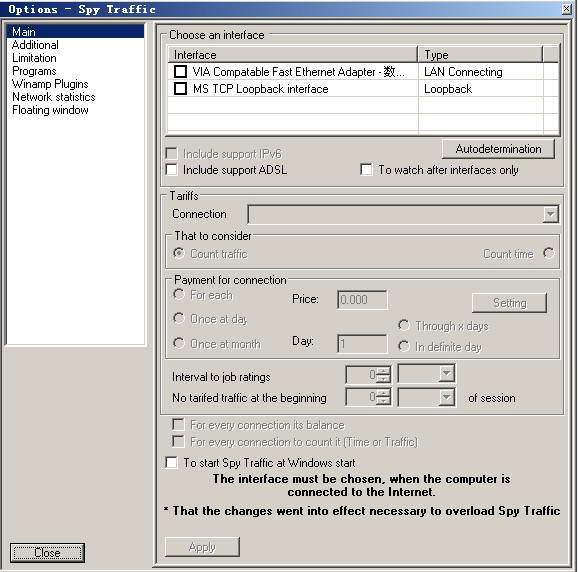Click the Day input field

click(362, 344)
